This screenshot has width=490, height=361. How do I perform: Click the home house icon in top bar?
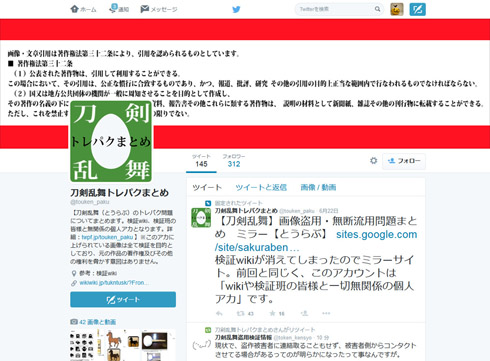(74, 9)
